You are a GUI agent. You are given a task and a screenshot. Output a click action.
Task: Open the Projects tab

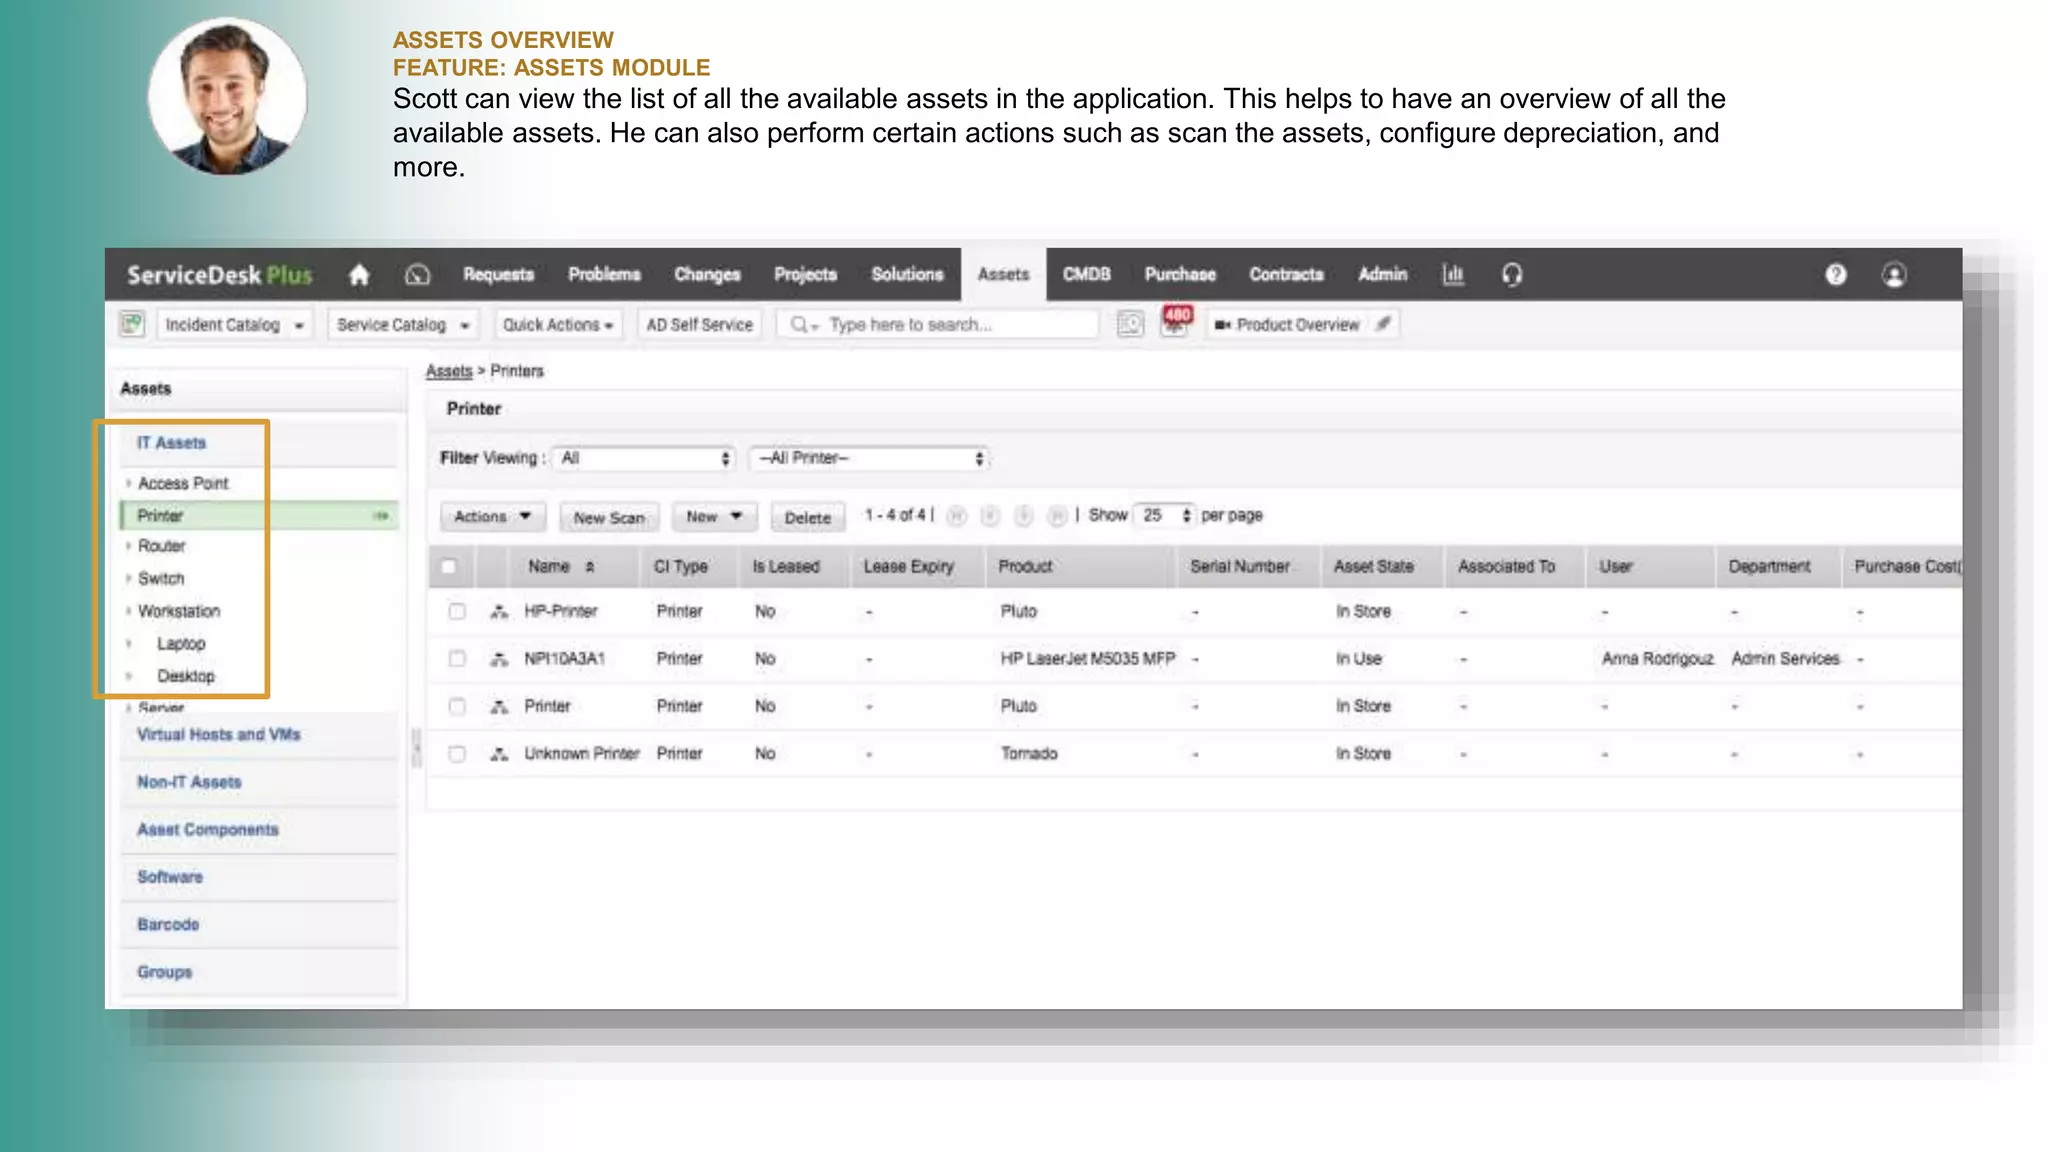click(805, 274)
